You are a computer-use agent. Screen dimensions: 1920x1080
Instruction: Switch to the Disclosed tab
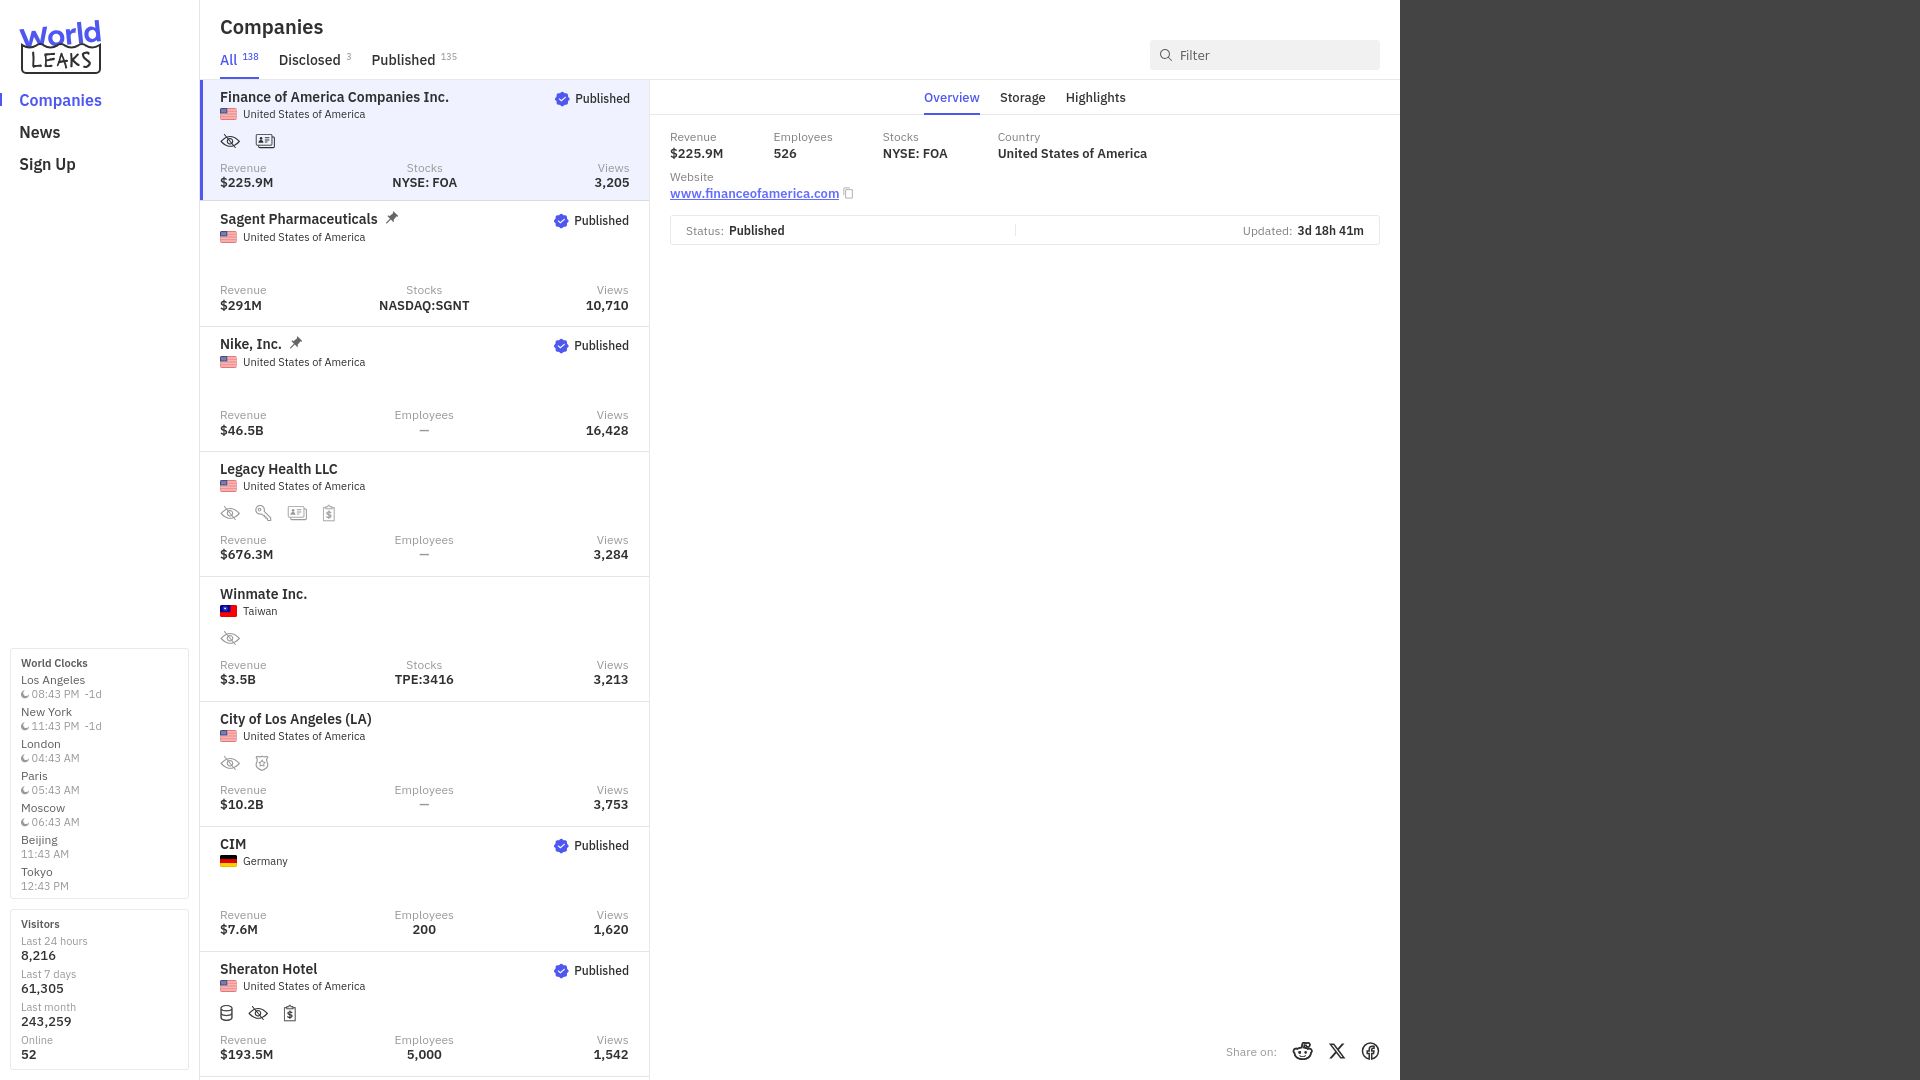pos(315,59)
